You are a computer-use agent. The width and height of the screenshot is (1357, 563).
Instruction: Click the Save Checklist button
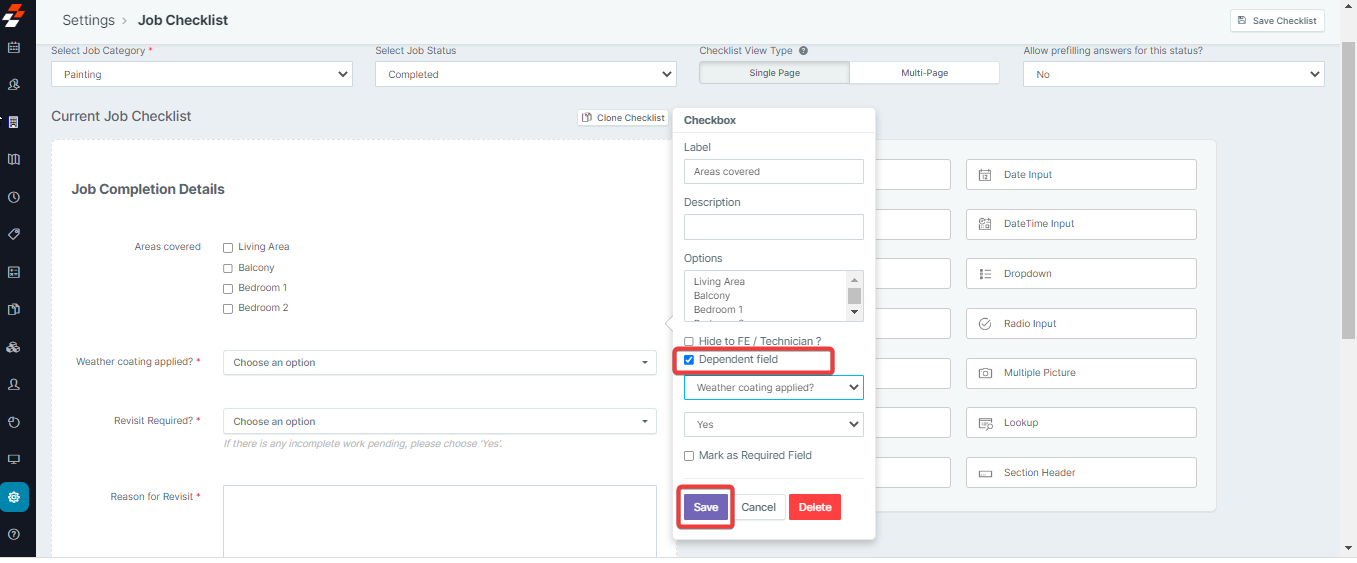click(x=1277, y=21)
